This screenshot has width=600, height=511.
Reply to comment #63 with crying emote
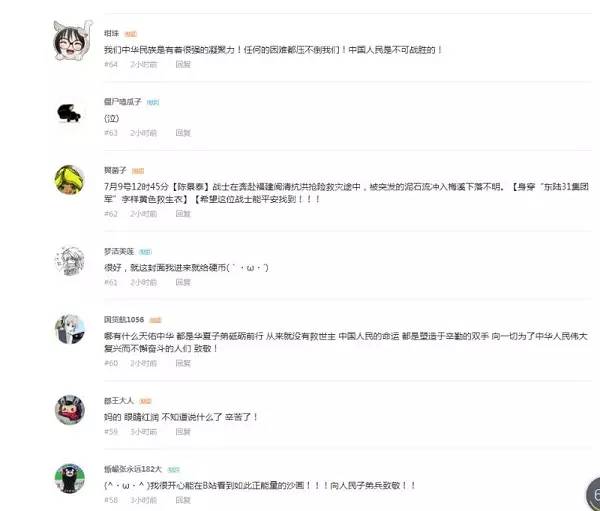pos(183,133)
